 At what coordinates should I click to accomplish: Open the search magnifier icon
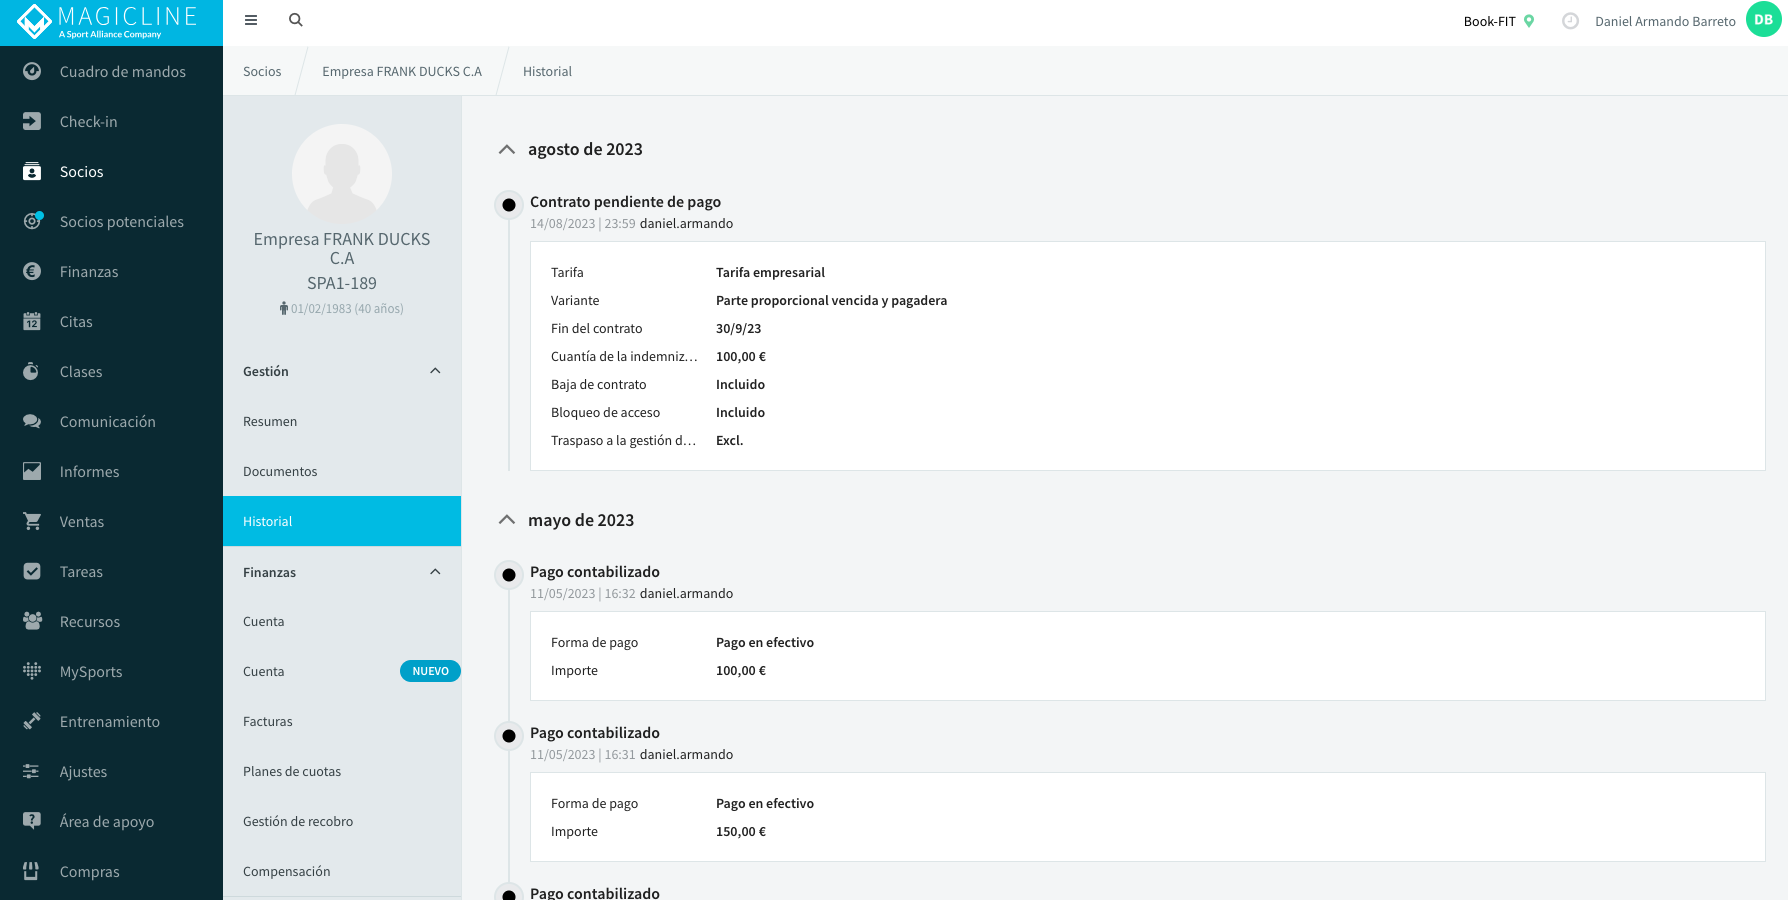coord(296,20)
